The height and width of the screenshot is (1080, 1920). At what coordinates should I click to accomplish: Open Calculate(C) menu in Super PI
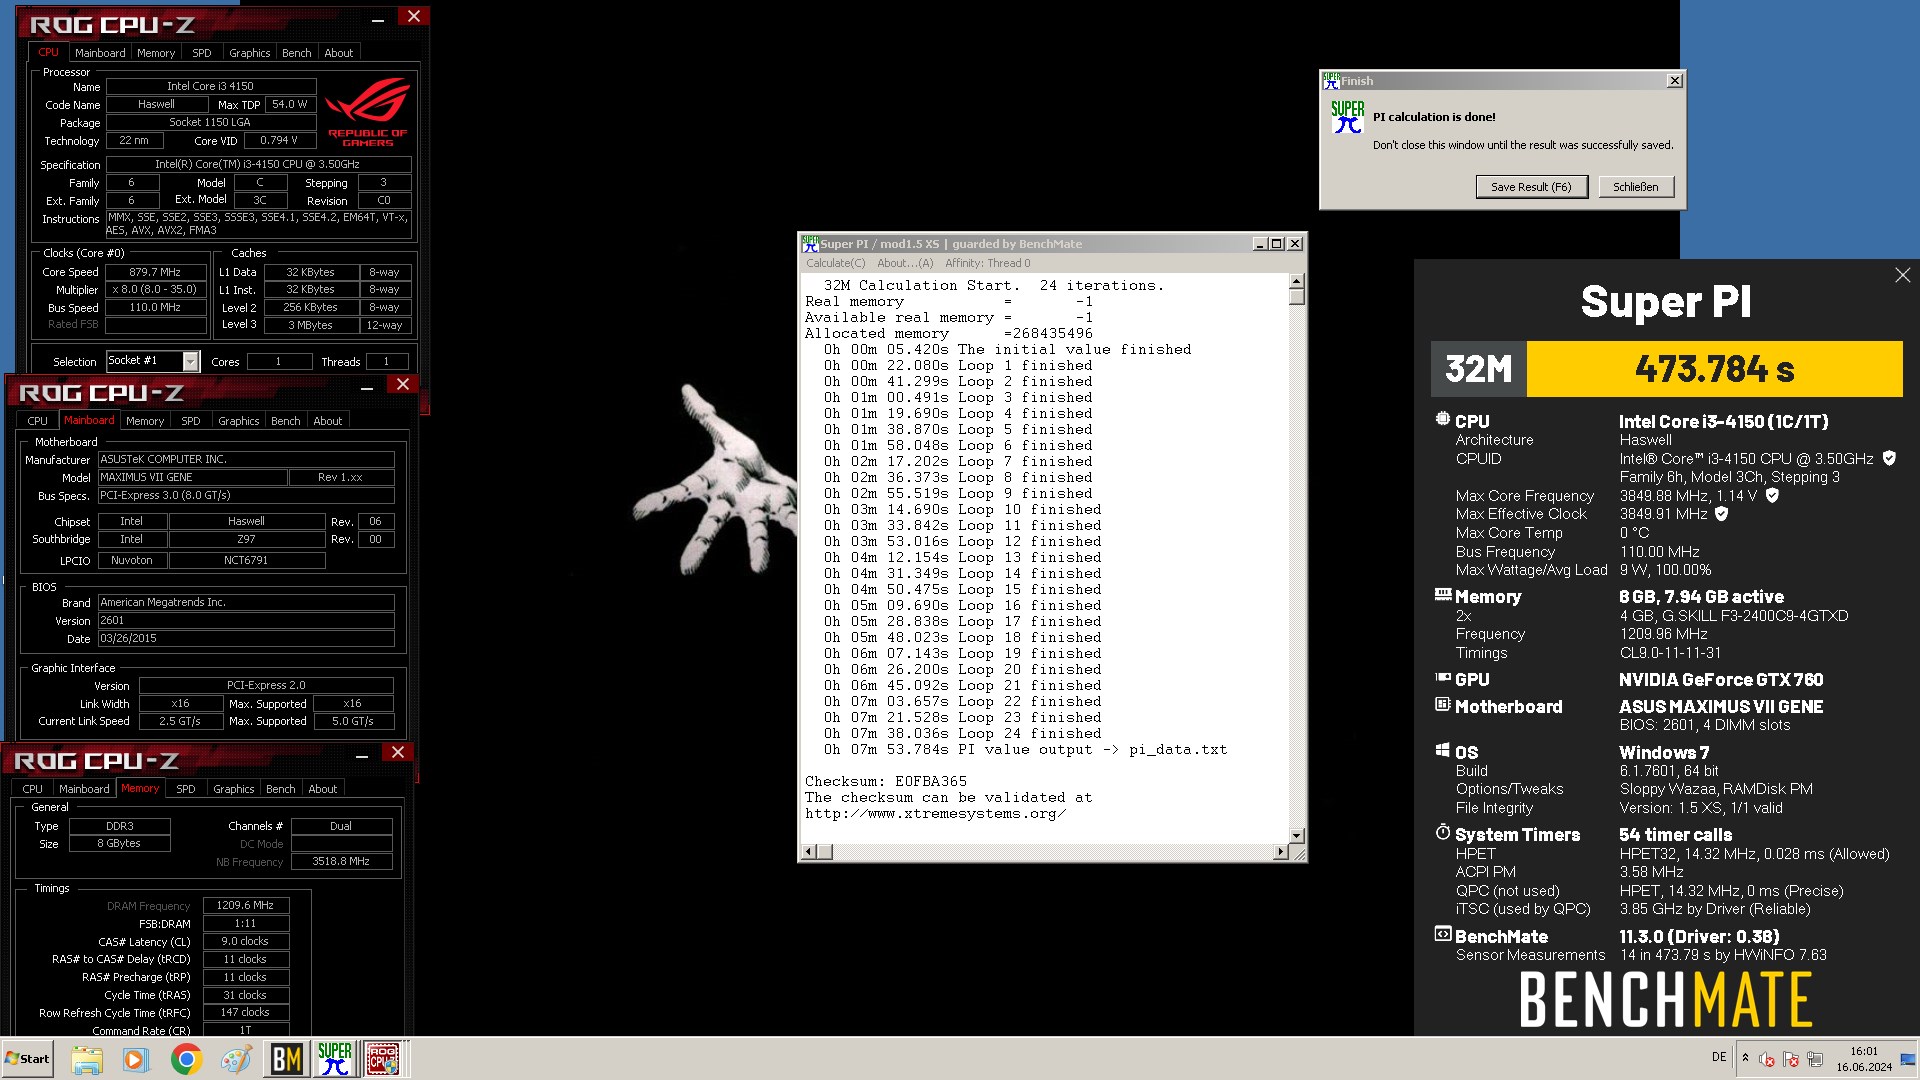click(836, 263)
